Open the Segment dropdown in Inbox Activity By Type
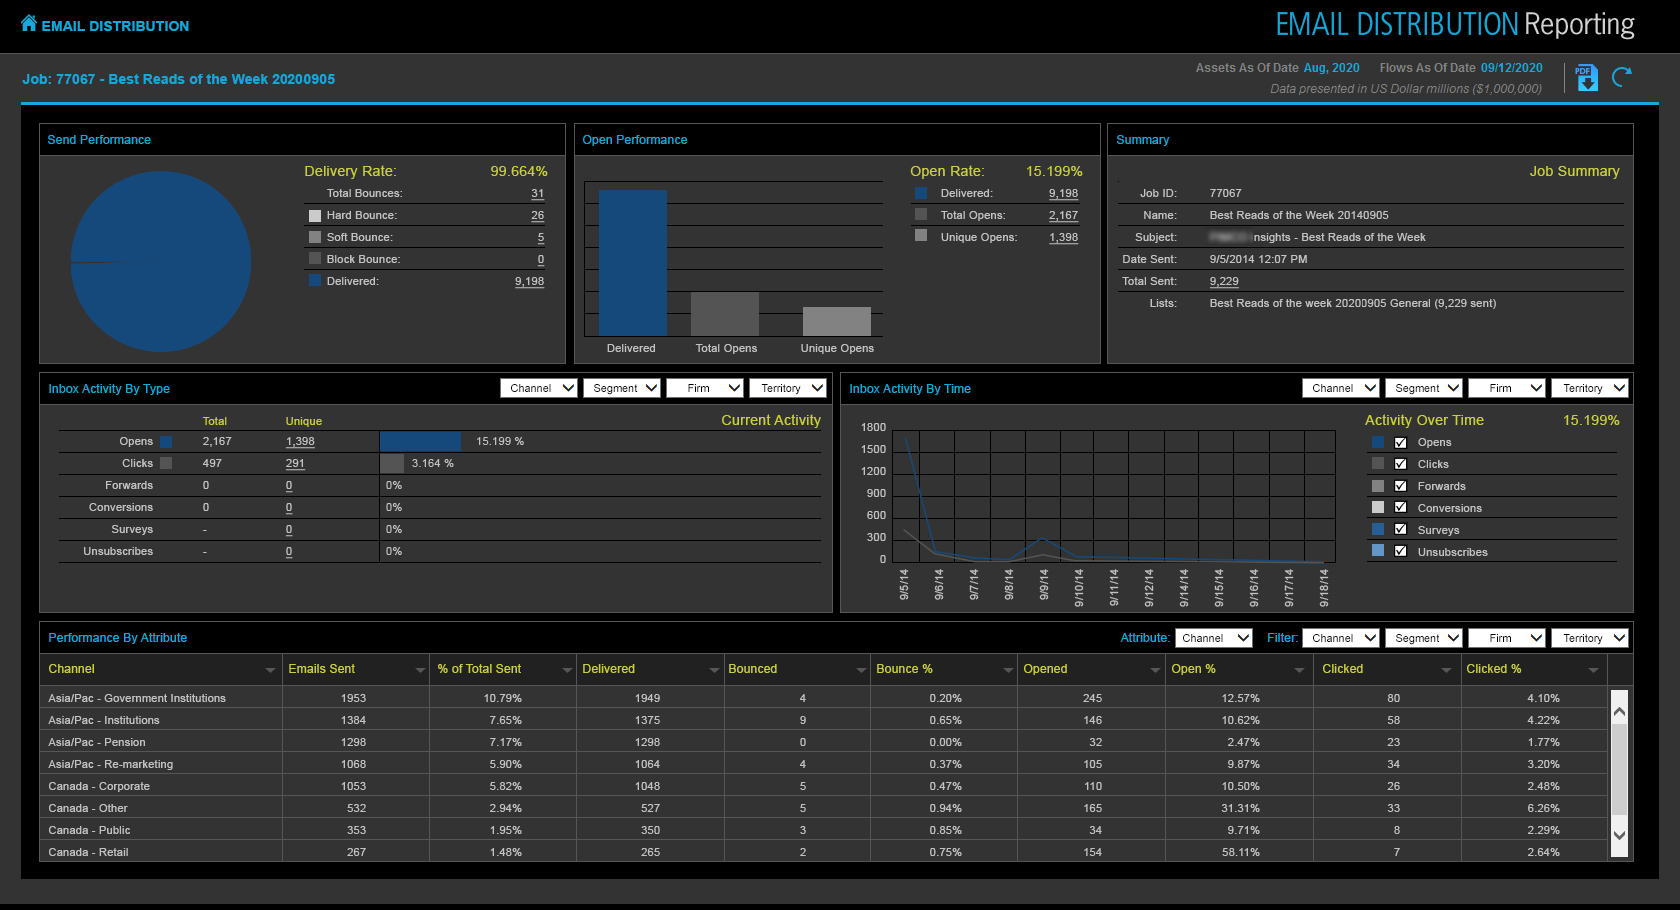 coord(622,388)
